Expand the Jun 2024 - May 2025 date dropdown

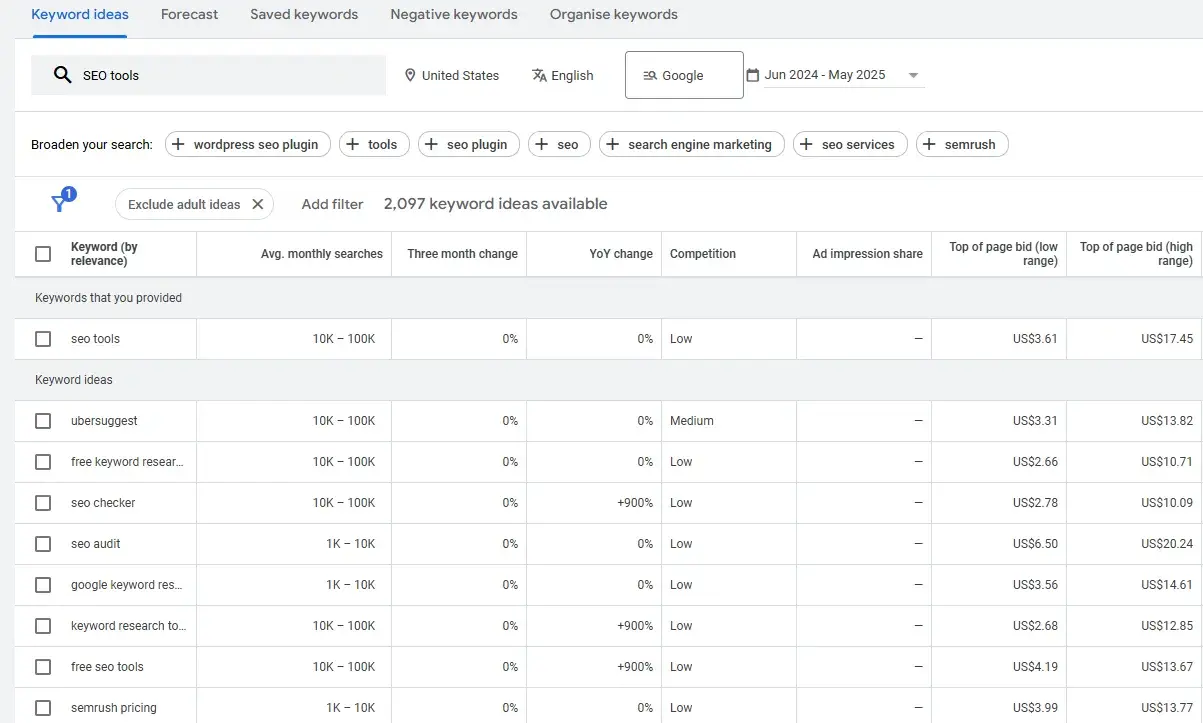coord(913,74)
